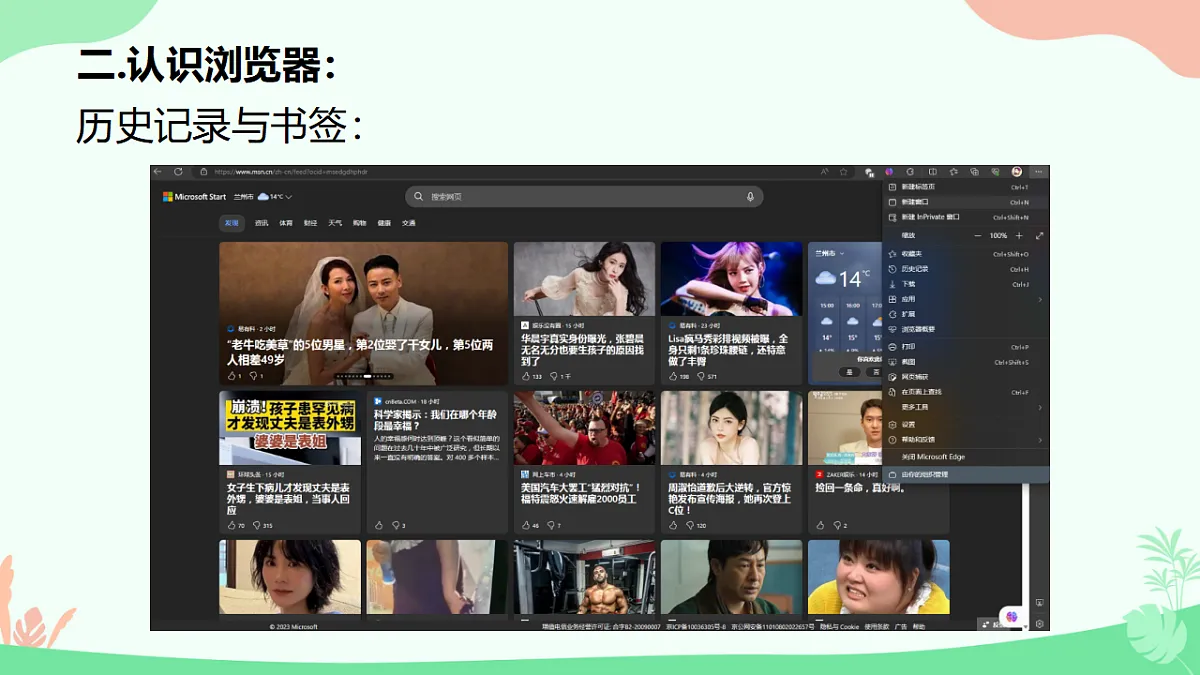
Task: Click the 隐私与 Cookie footer link
Action: (x=839, y=626)
